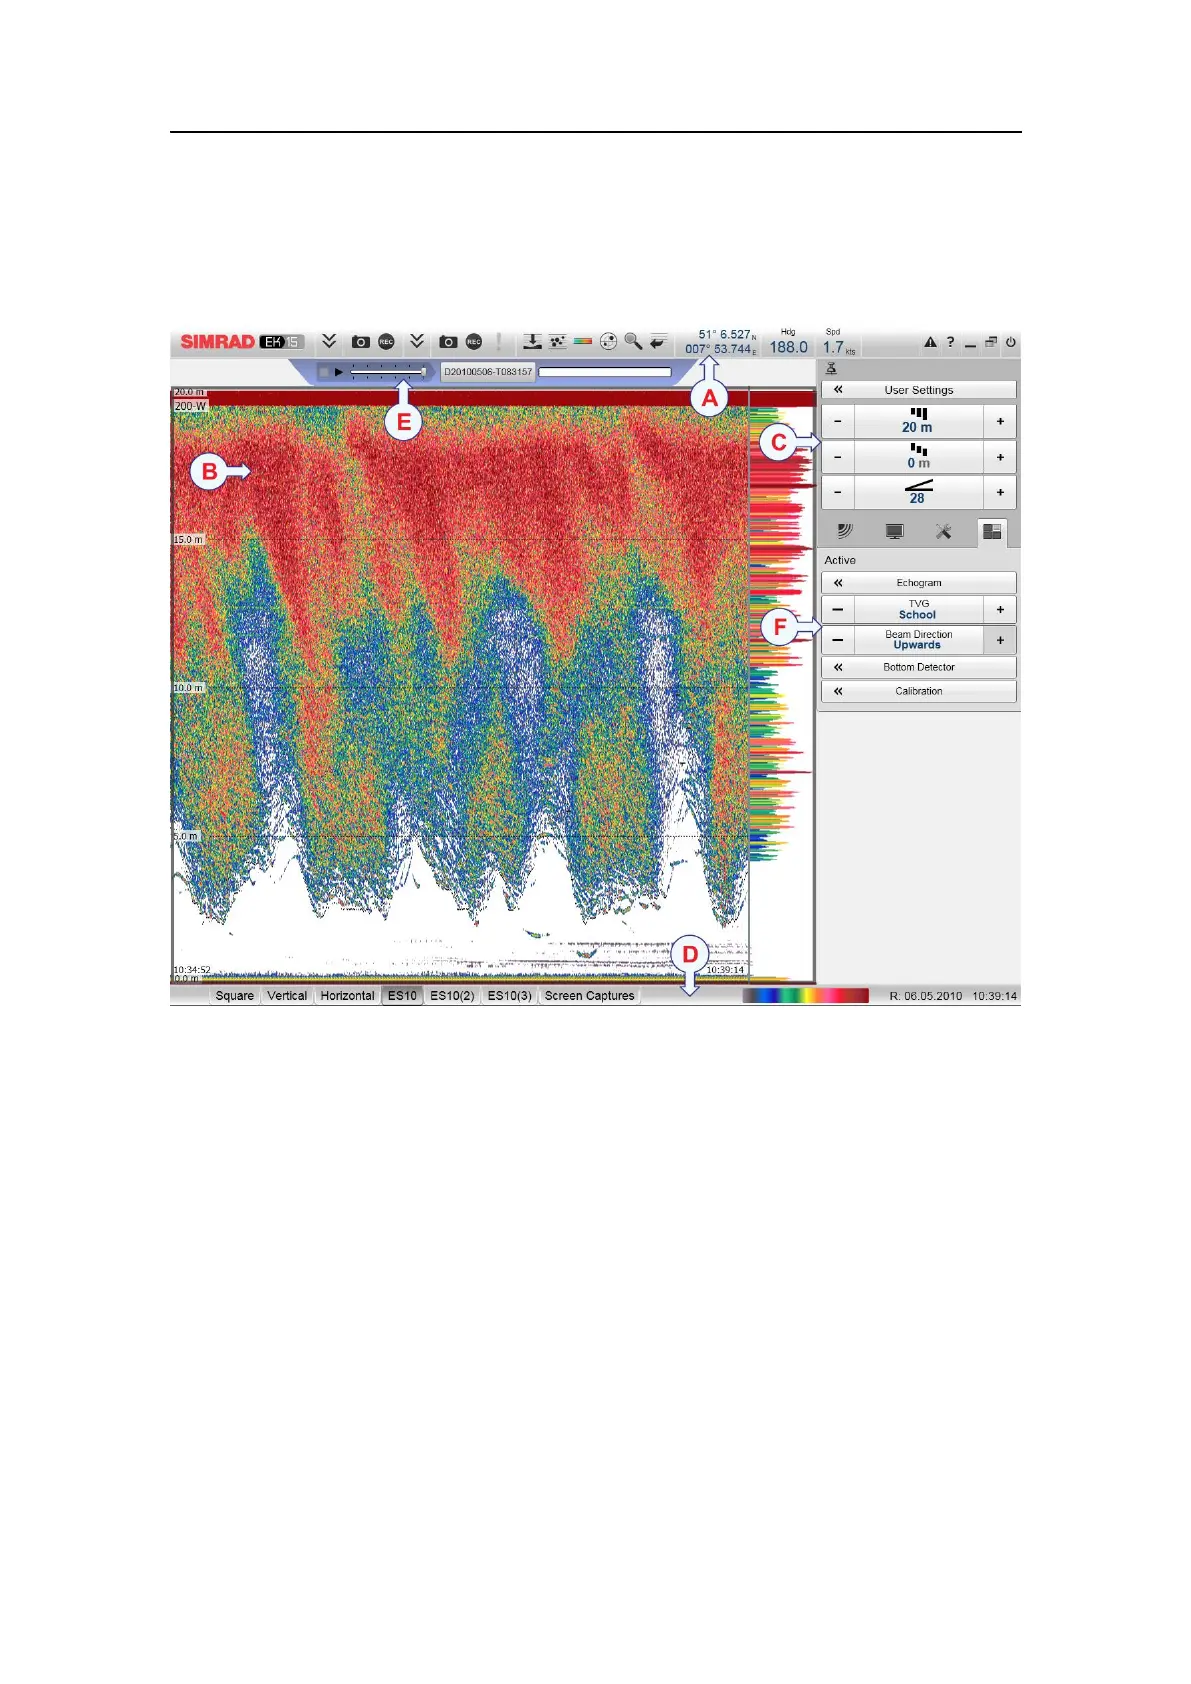Screen dimensions: 1191x1684
Task: Expand the Echogram submenu
Action: (919, 583)
